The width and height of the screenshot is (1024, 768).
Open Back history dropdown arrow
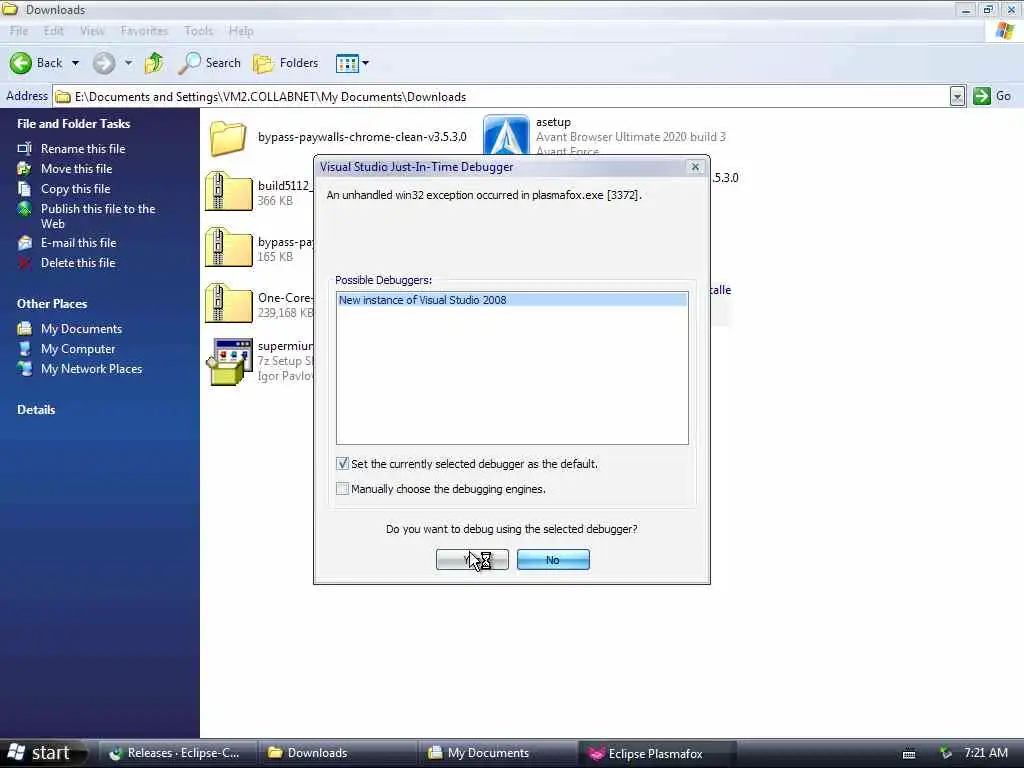[75, 63]
